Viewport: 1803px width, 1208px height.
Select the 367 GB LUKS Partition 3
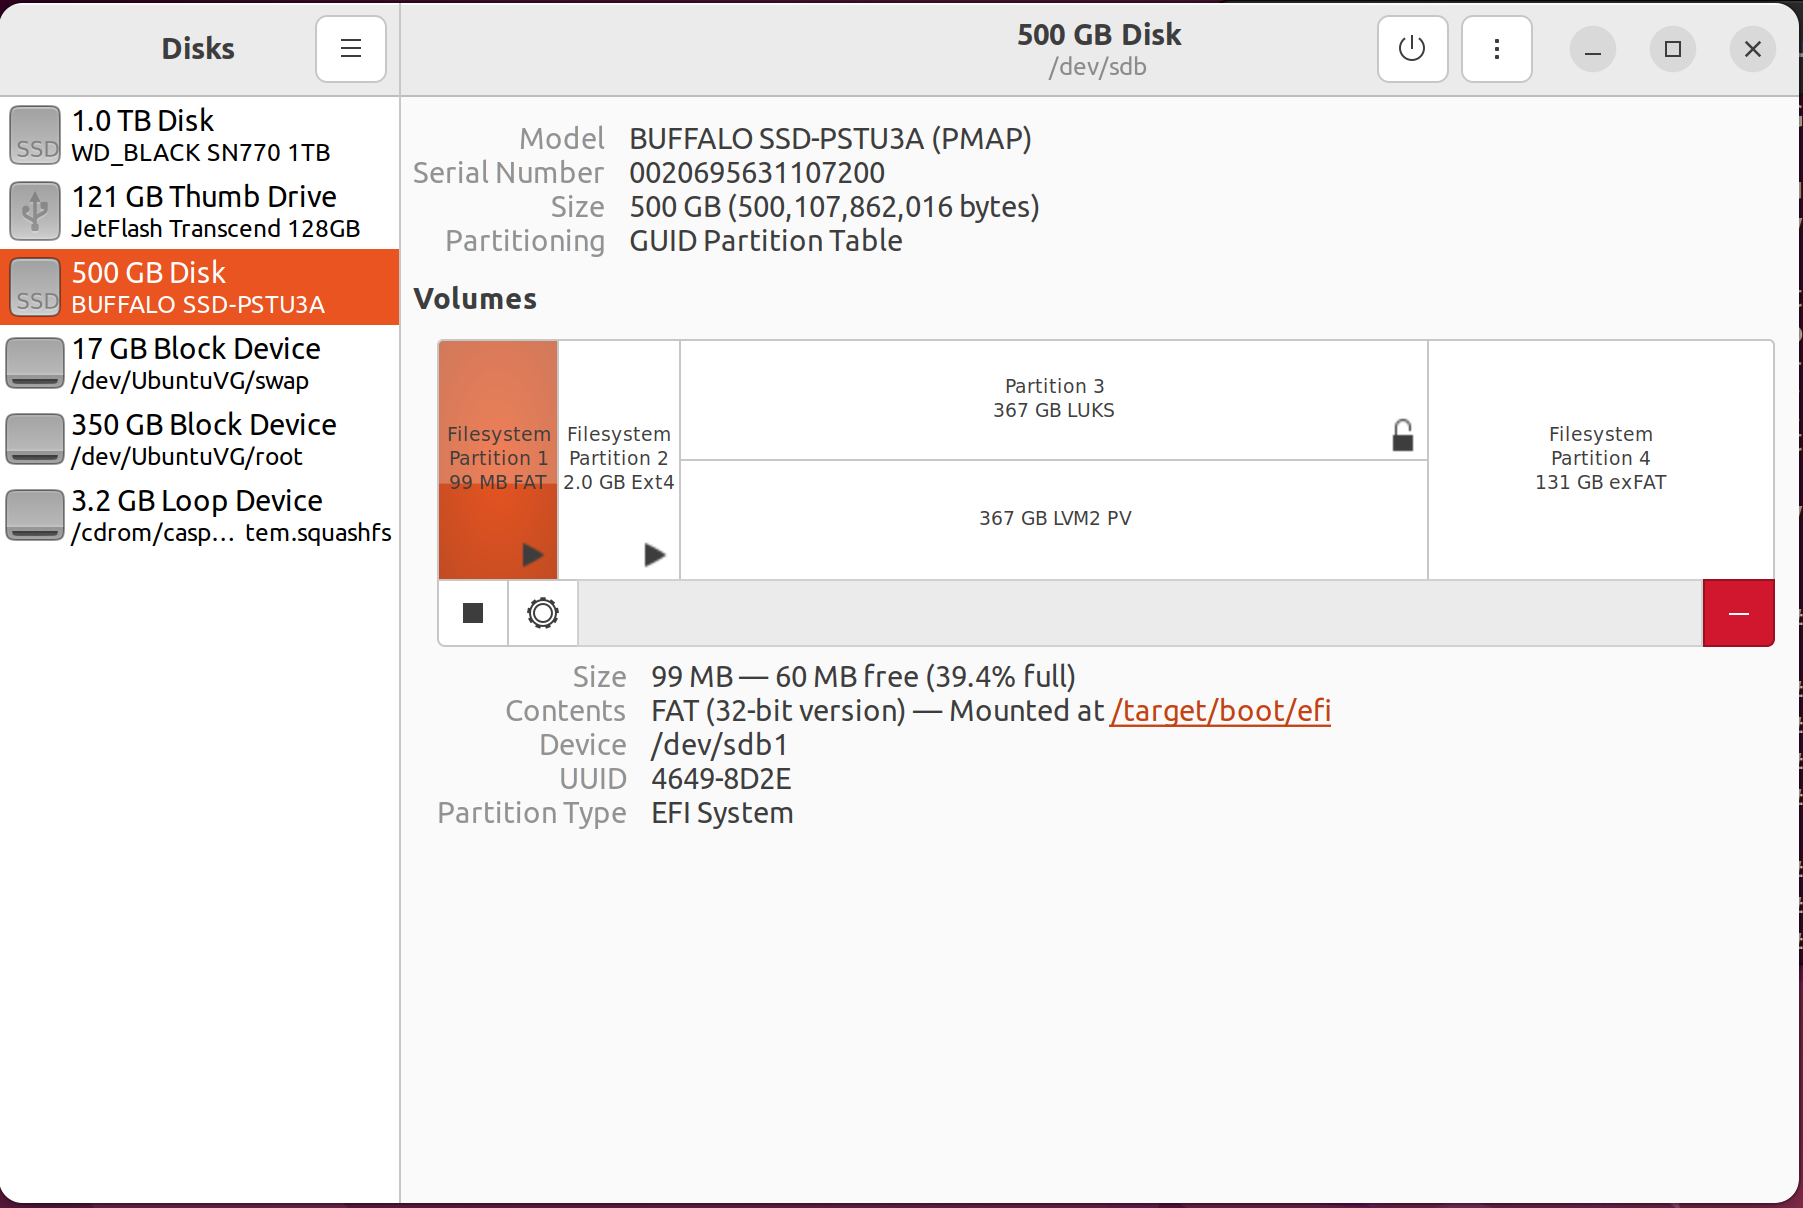click(1053, 397)
